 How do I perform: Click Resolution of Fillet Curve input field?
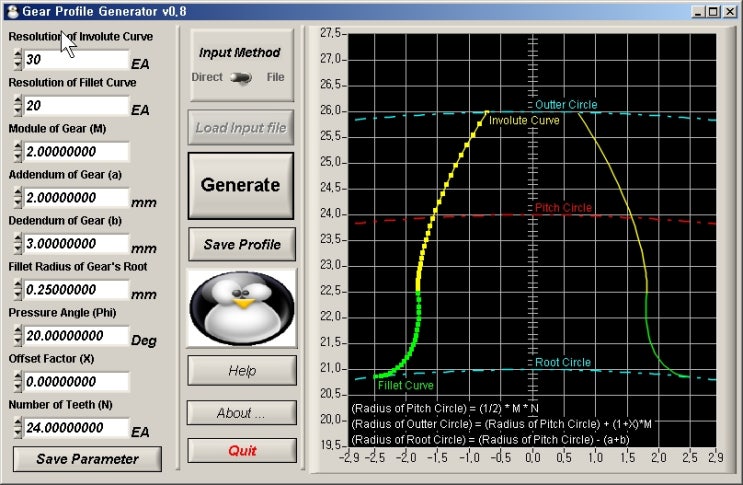click(76, 106)
